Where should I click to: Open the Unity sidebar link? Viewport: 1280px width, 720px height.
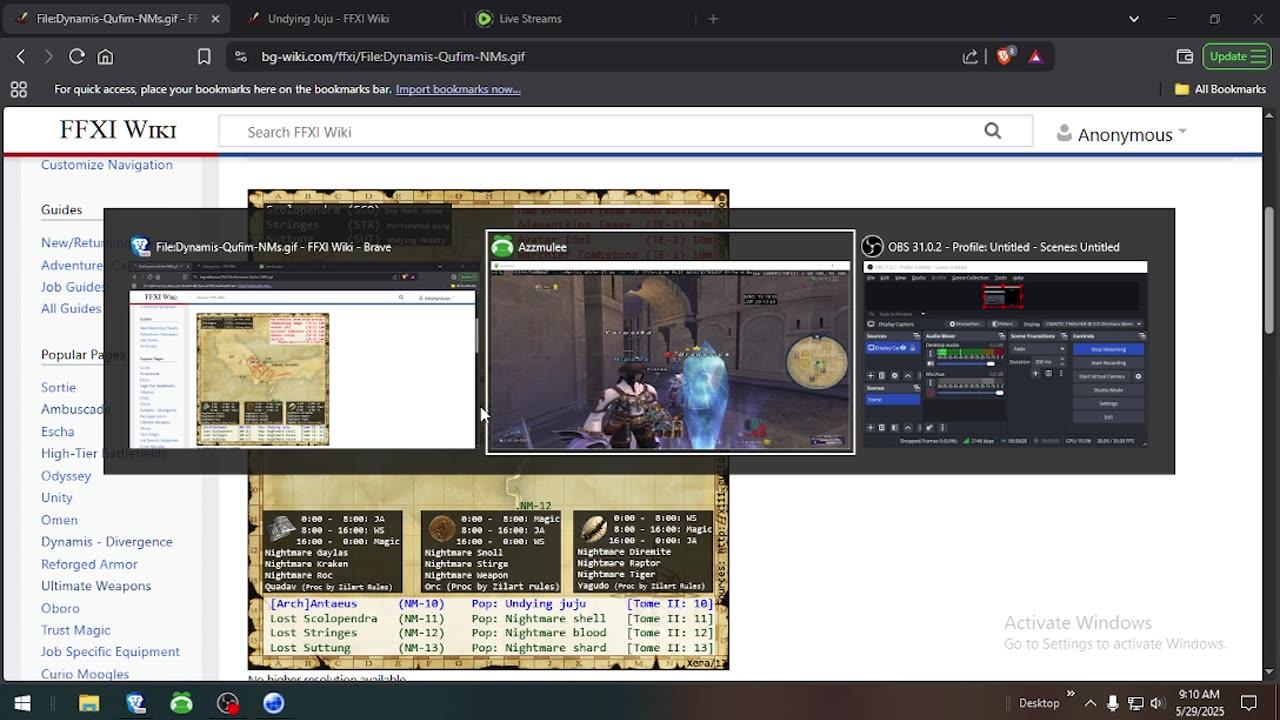coord(57,498)
